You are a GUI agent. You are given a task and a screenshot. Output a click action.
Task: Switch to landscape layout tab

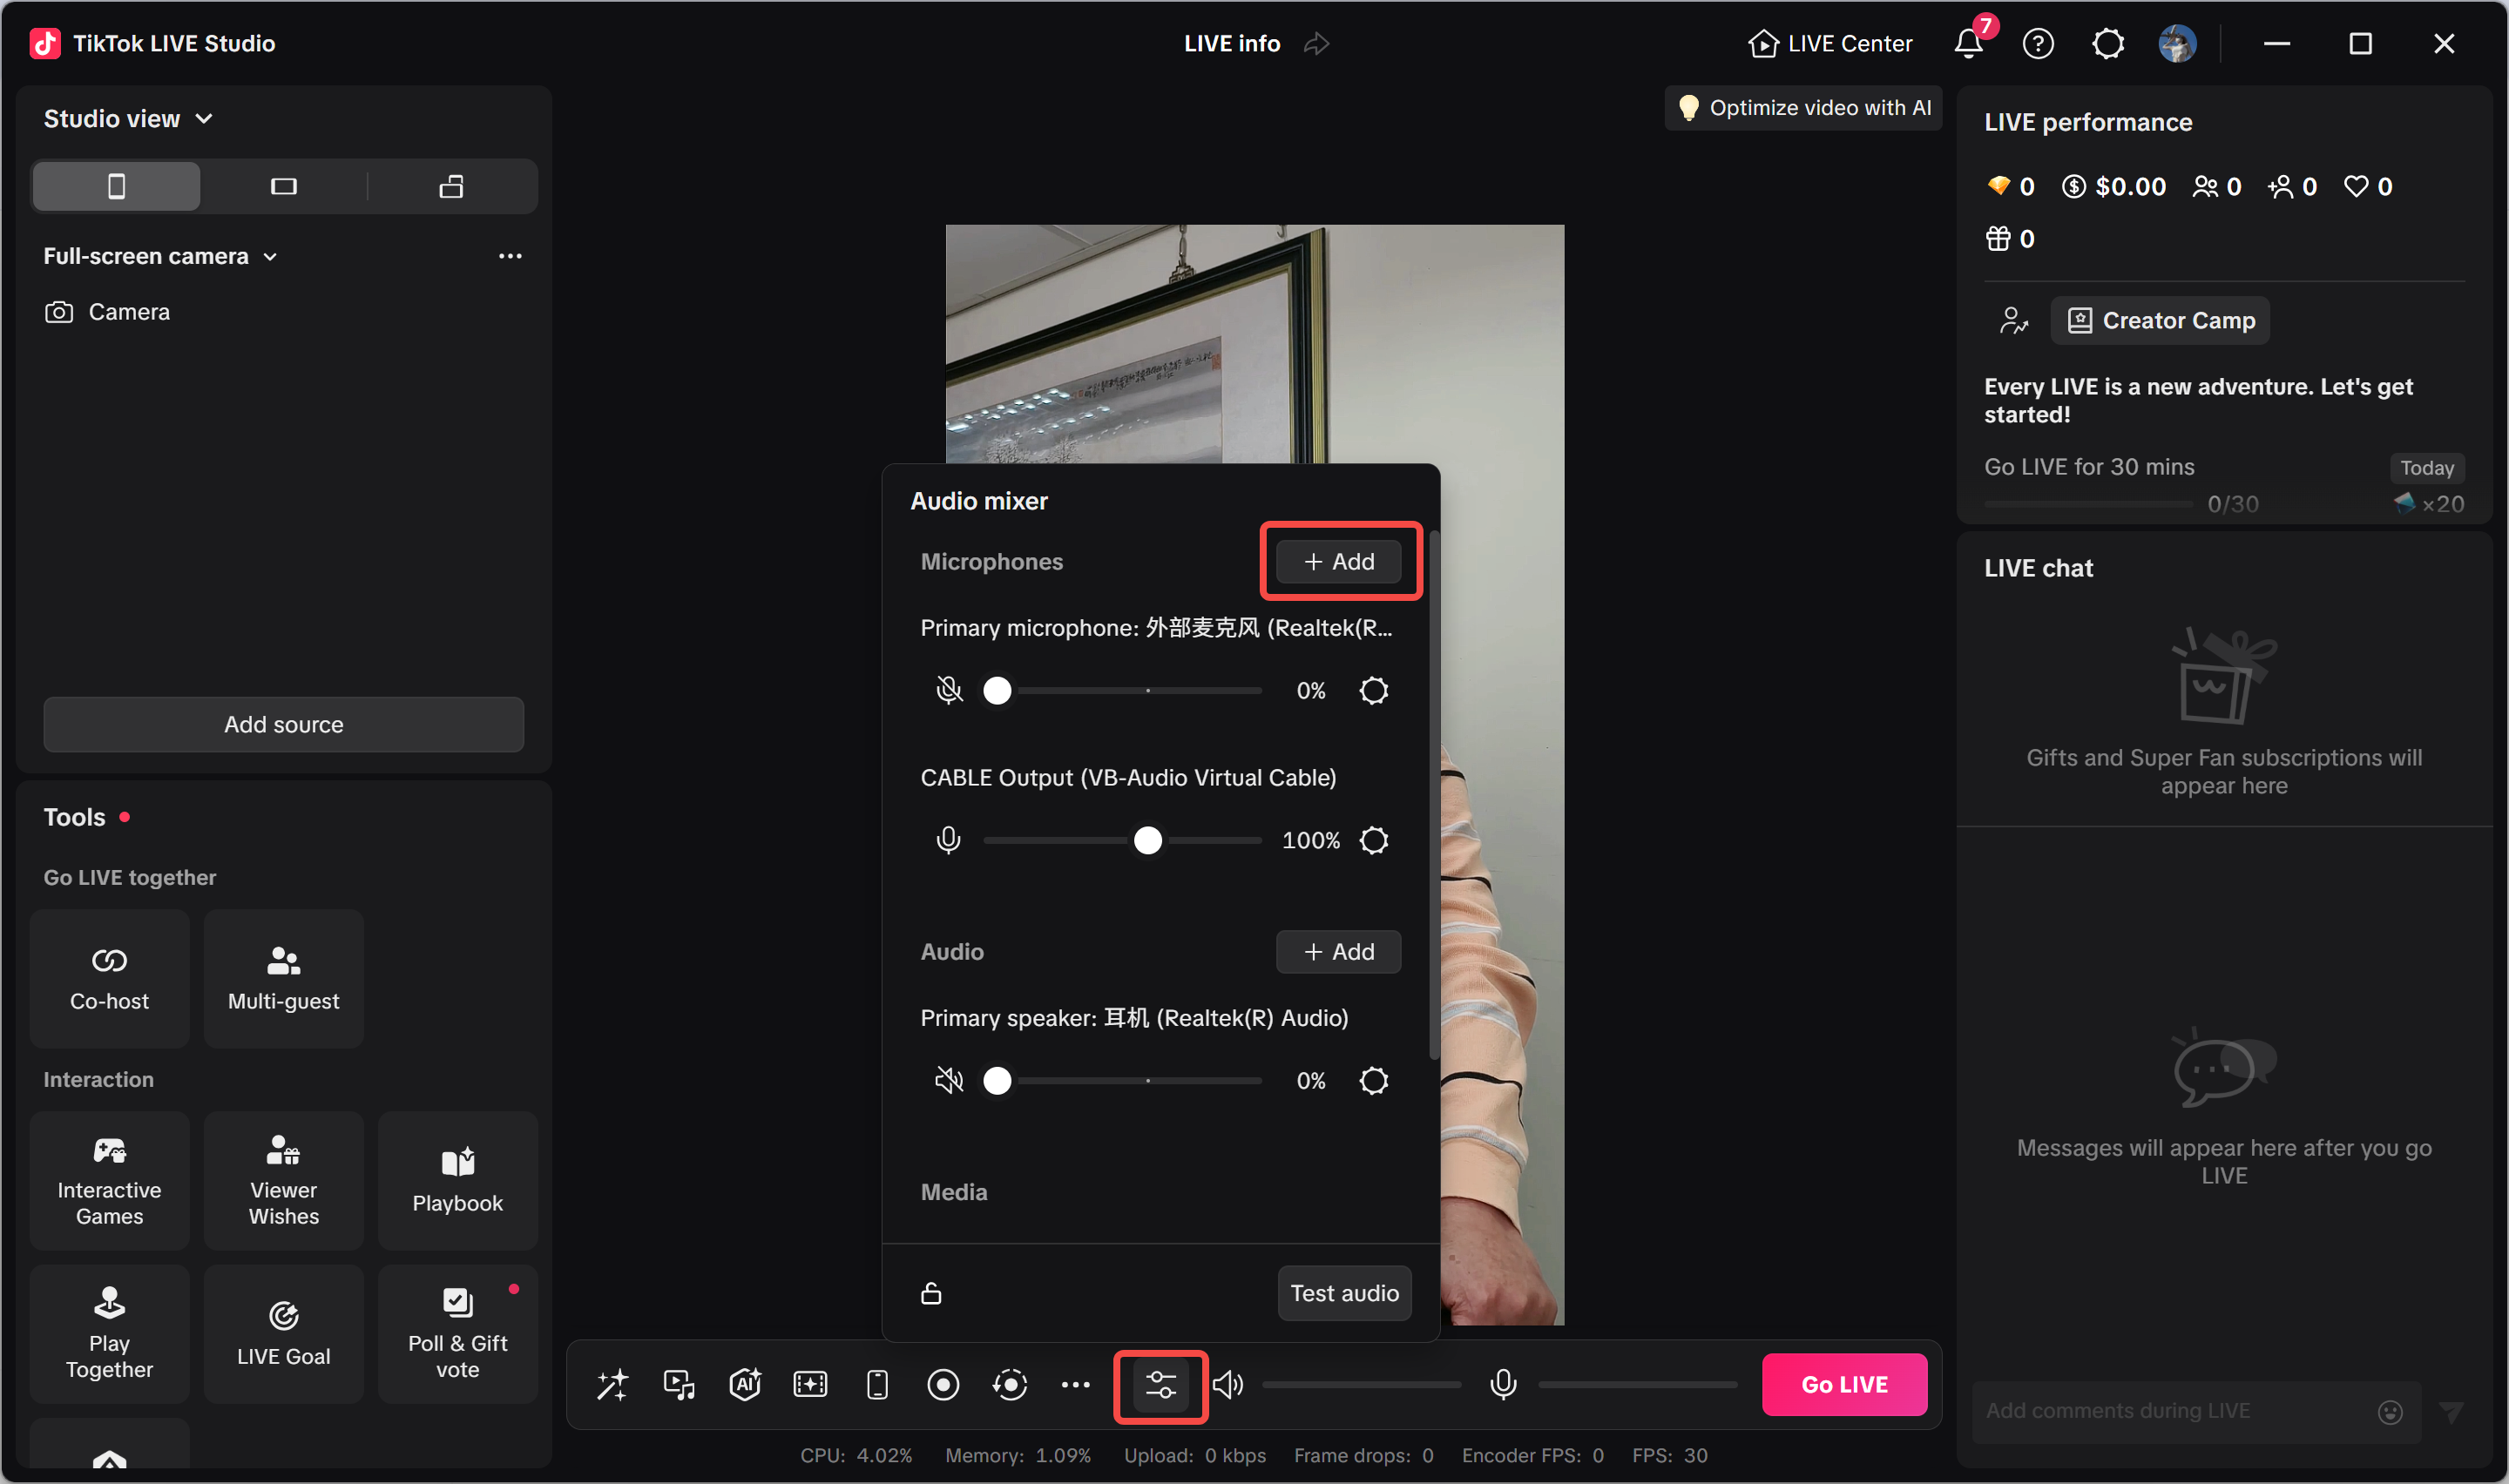coord(284,186)
